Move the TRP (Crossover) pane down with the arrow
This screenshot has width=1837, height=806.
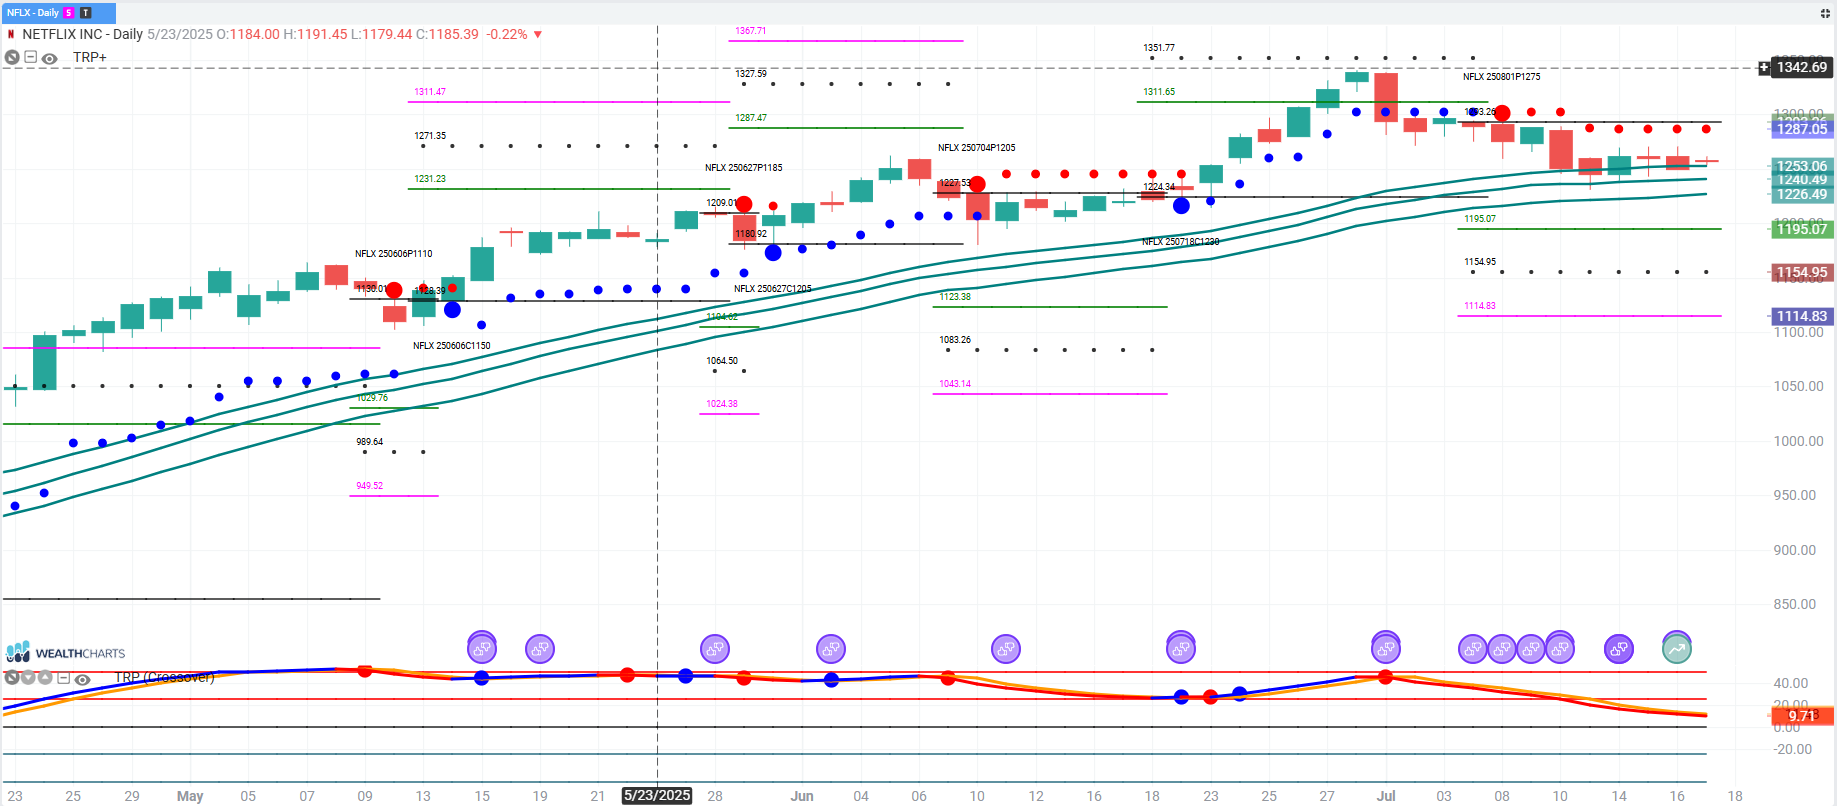point(28,678)
